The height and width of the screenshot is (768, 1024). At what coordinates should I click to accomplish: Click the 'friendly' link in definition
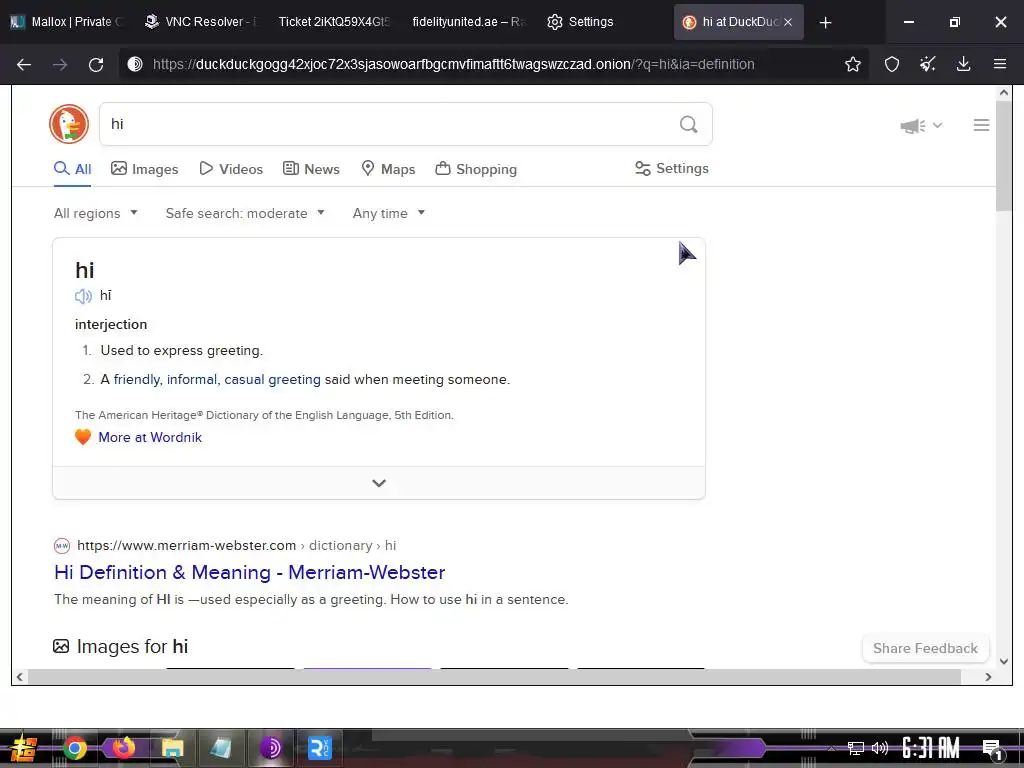pos(137,379)
